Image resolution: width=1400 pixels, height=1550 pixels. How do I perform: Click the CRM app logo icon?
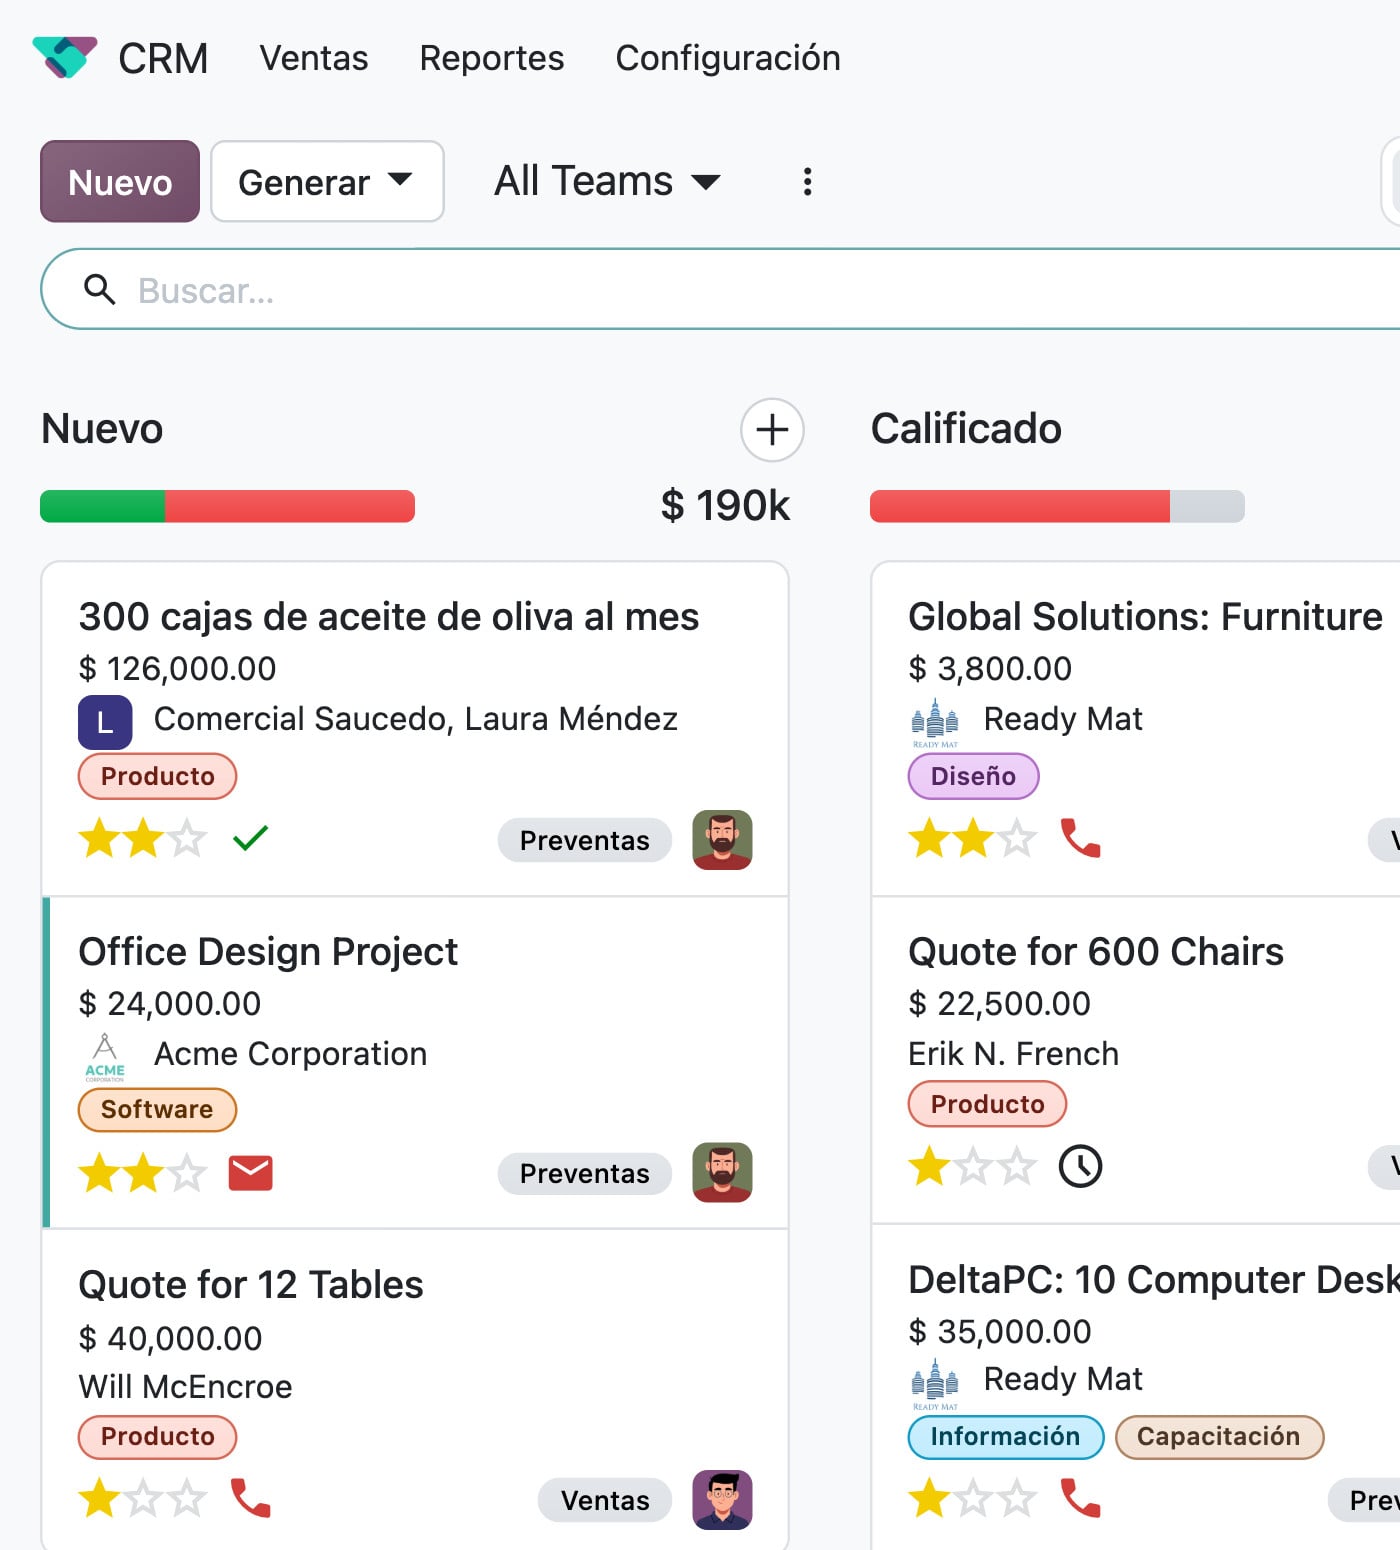point(65,57)
